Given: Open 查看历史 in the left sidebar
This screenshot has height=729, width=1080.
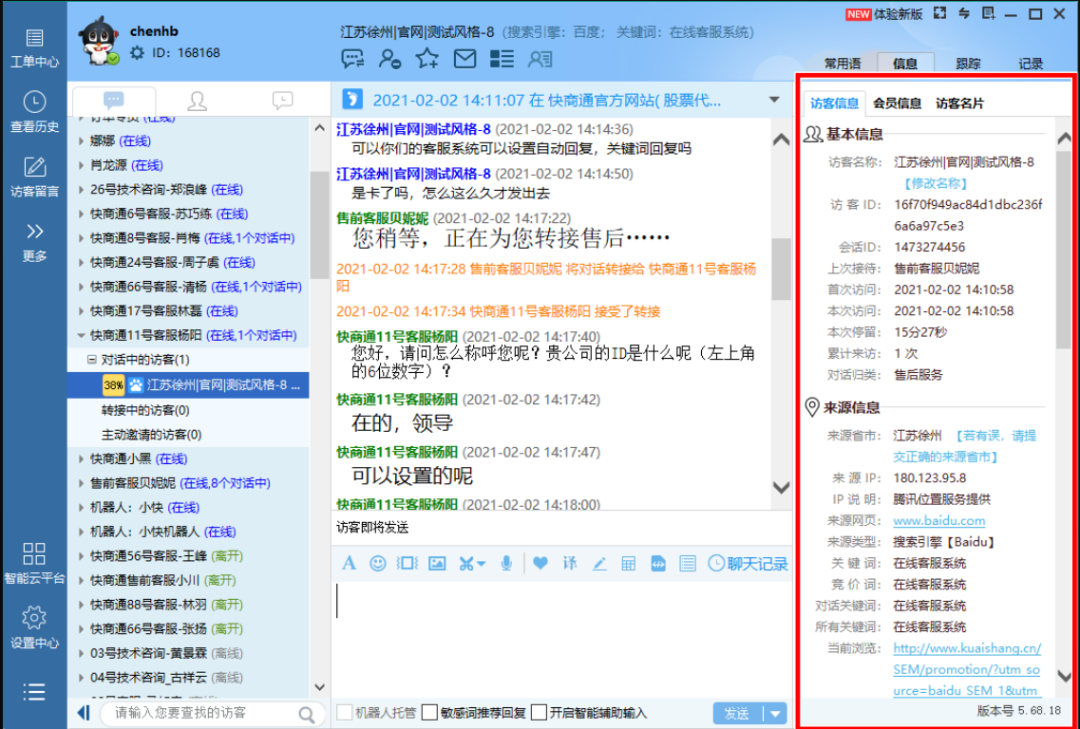Looking at the screenshot, I should coord(34,111).
